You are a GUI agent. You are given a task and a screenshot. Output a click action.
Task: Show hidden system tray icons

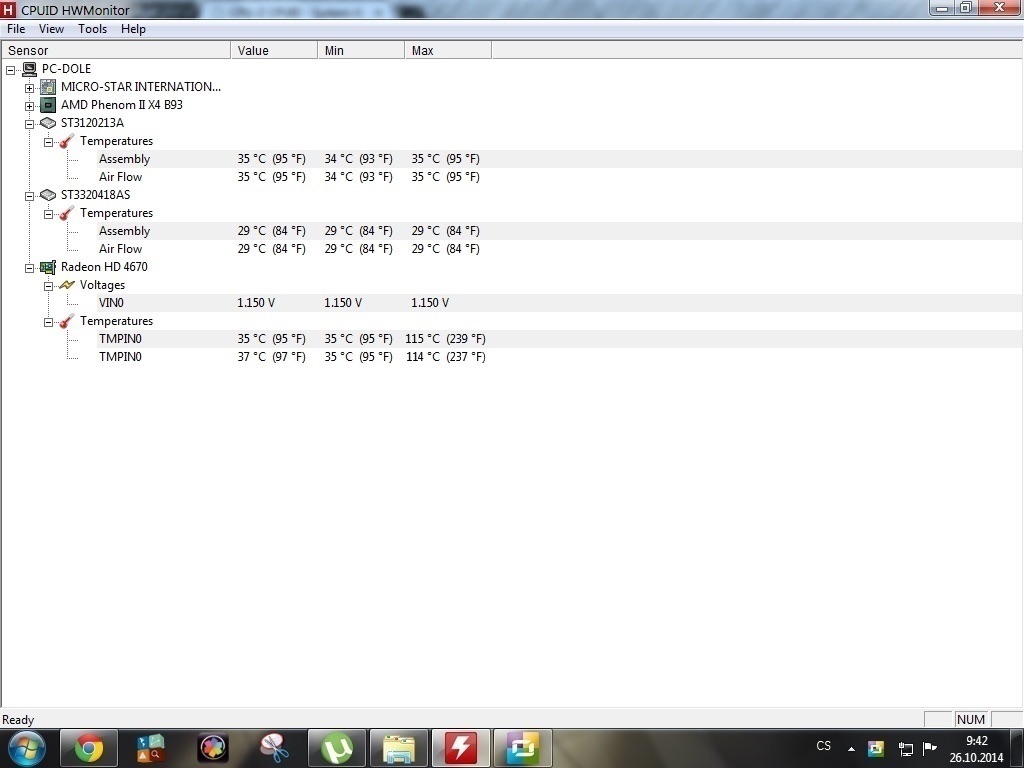(x=851, y=748)
